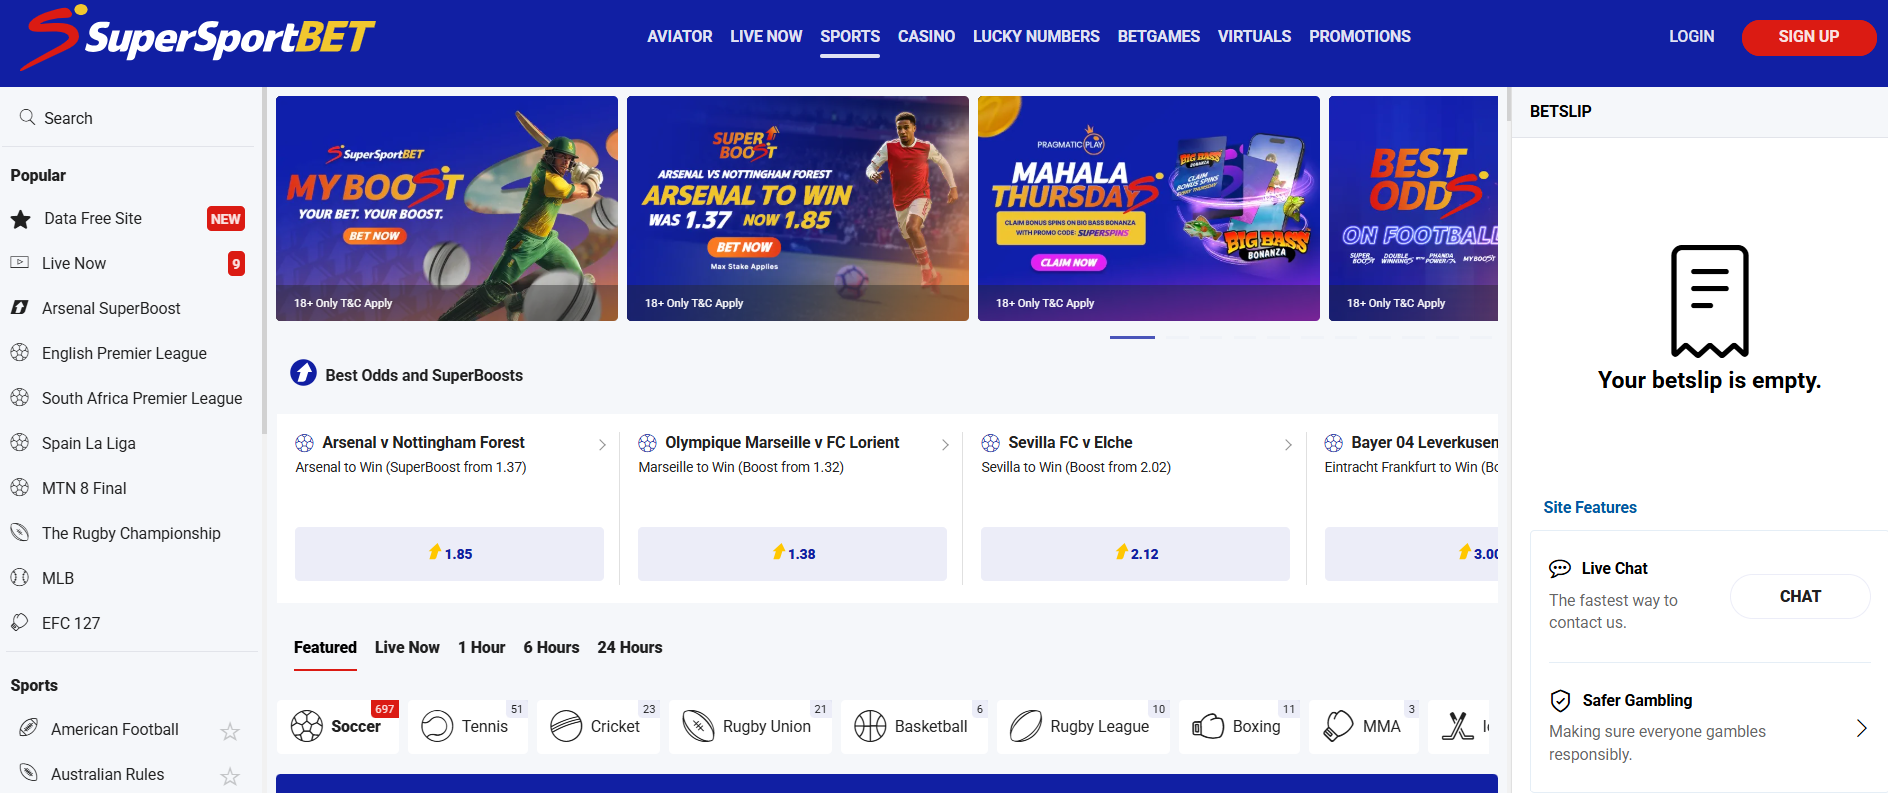The height and width of the screenshot is (793, 1888).
Task: Expand Arsenal v Nottingham Forest chevron
Action: point(602,445)
